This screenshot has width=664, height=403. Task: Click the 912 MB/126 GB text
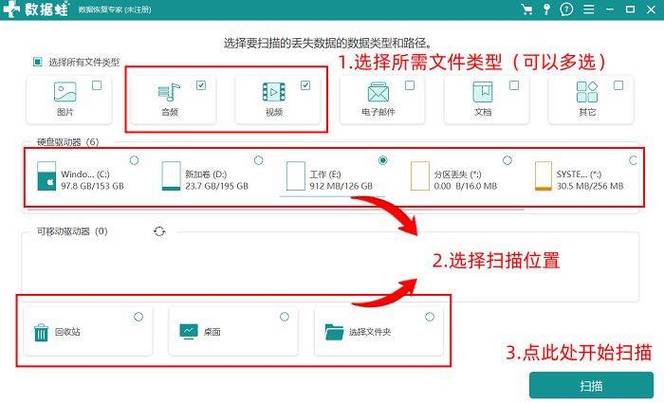(341, 186)
